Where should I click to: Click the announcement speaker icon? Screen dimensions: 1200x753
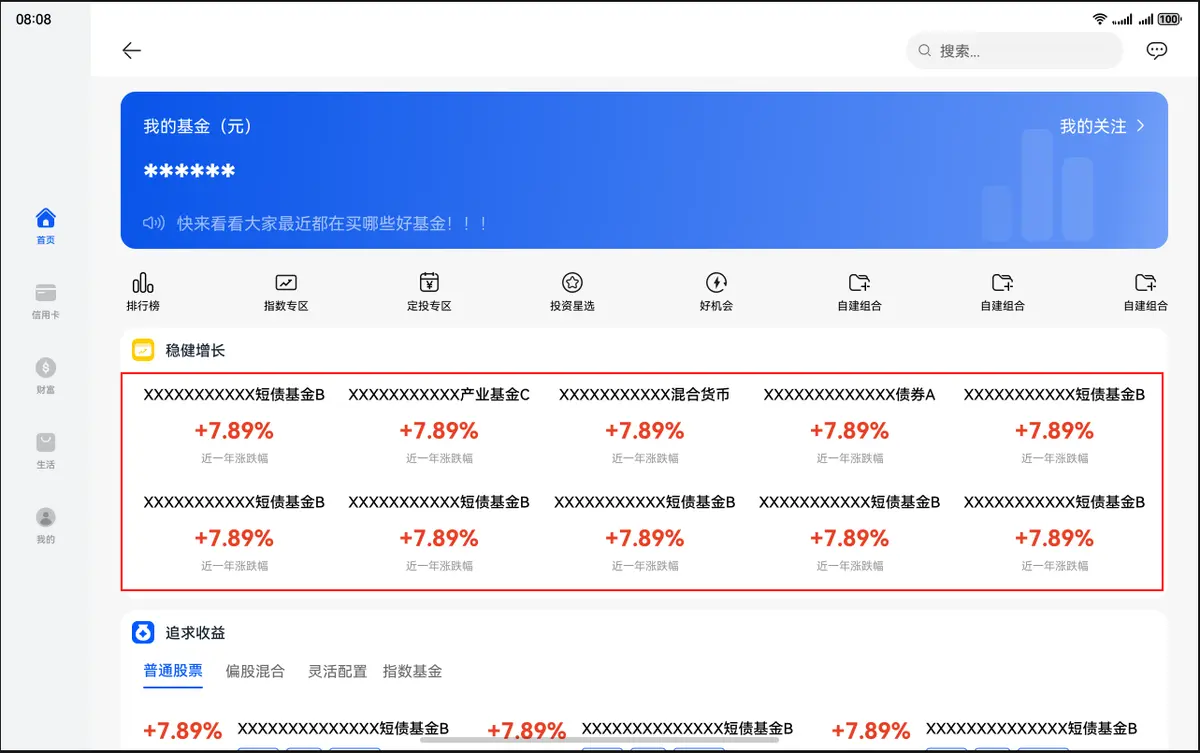point(153,223)
